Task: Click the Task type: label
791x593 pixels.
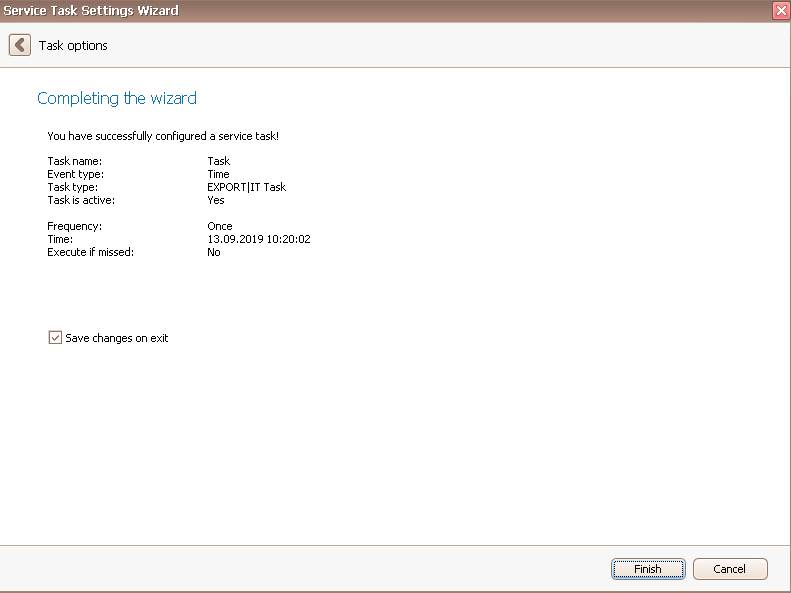Action: 73,188
